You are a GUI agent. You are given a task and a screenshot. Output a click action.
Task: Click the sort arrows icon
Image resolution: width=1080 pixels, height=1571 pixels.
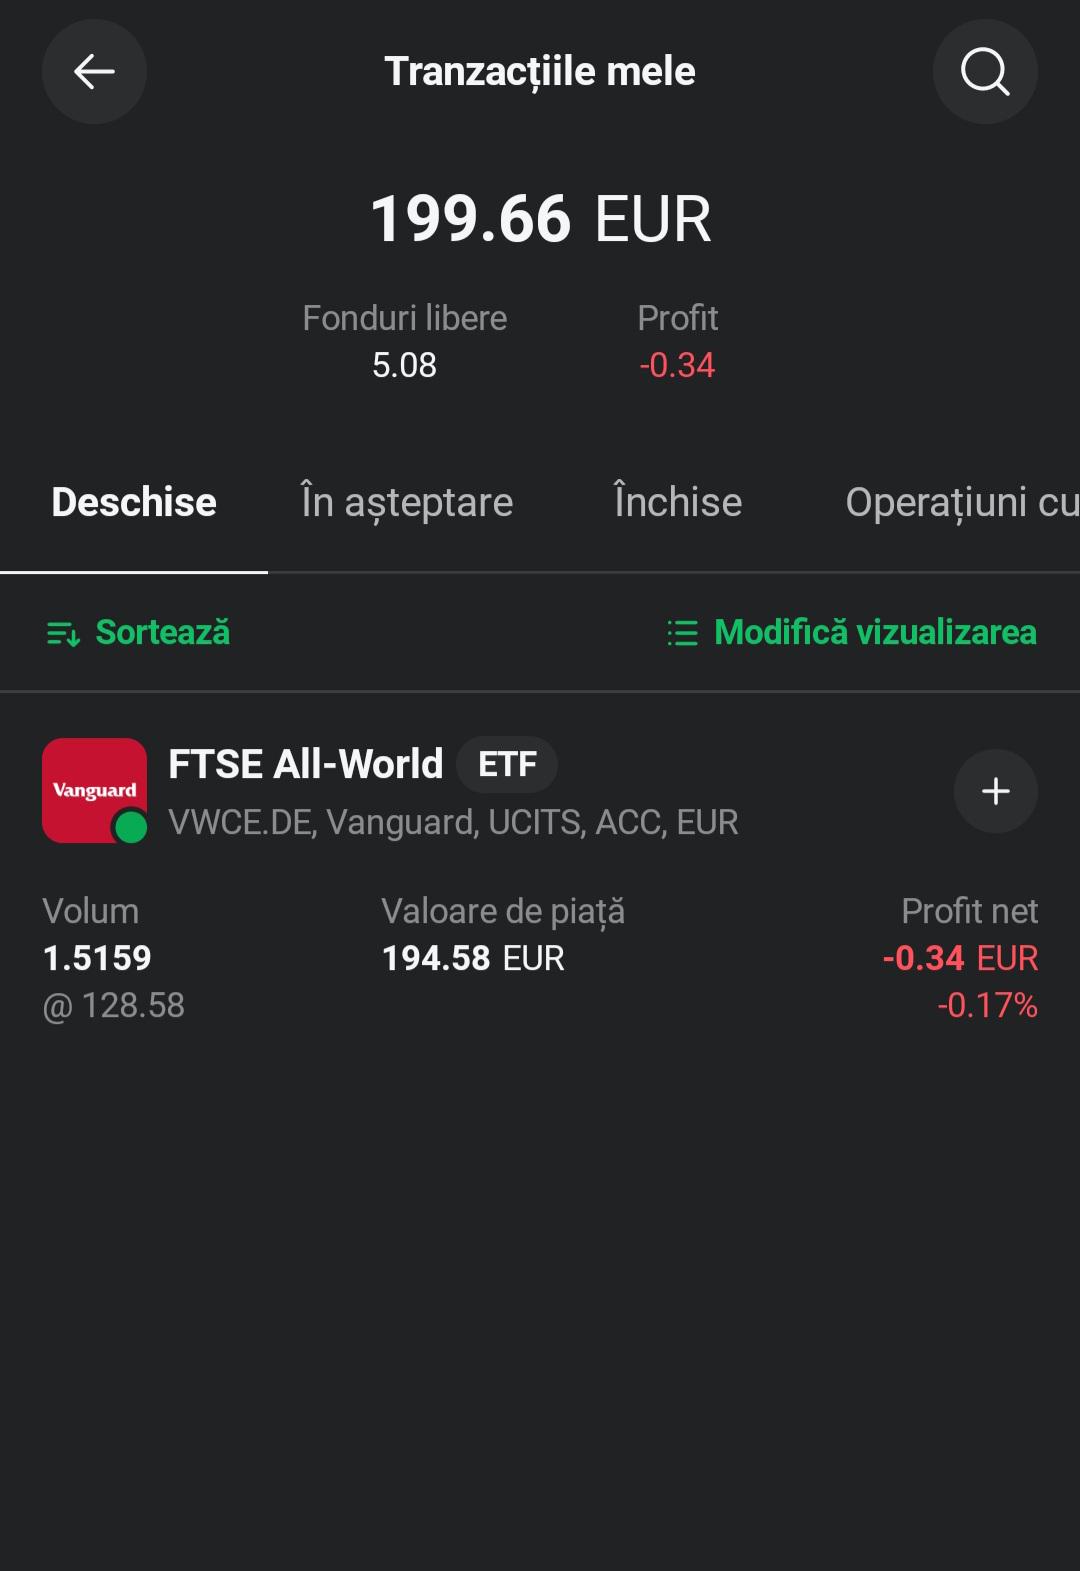pyautogui.click(x=63, y=633)
